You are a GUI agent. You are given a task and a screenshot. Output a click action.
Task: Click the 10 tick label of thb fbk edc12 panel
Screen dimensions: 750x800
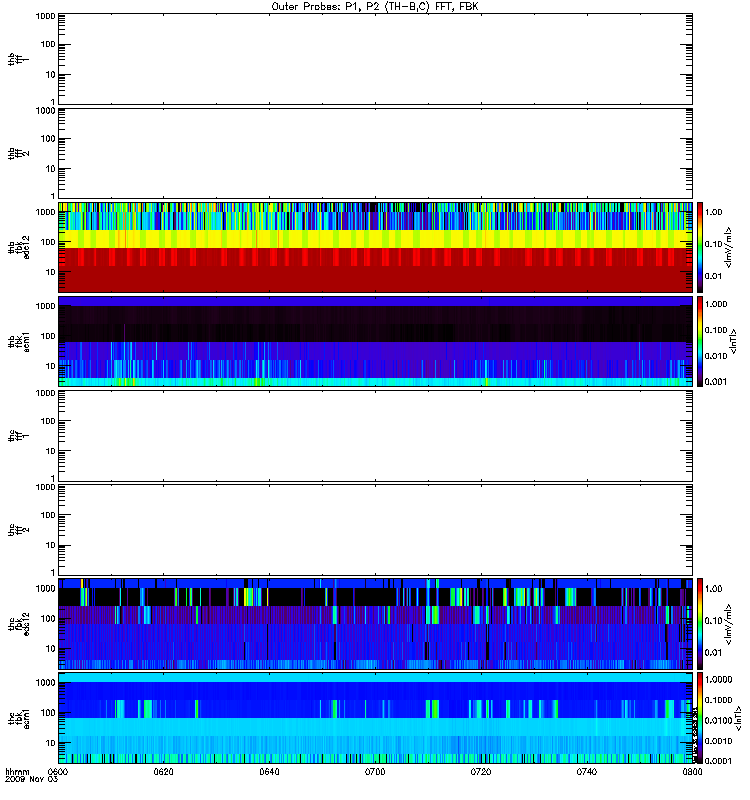51,272
